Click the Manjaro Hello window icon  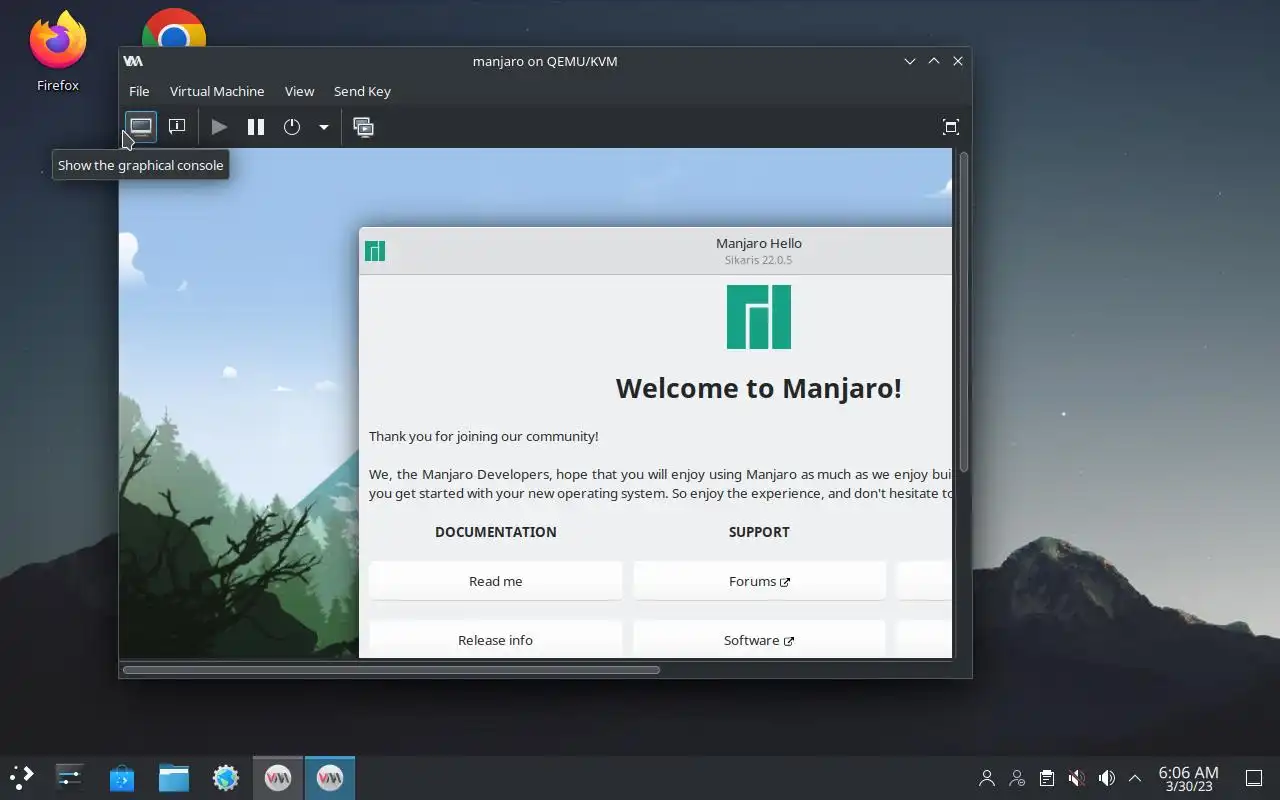(375, 251)
